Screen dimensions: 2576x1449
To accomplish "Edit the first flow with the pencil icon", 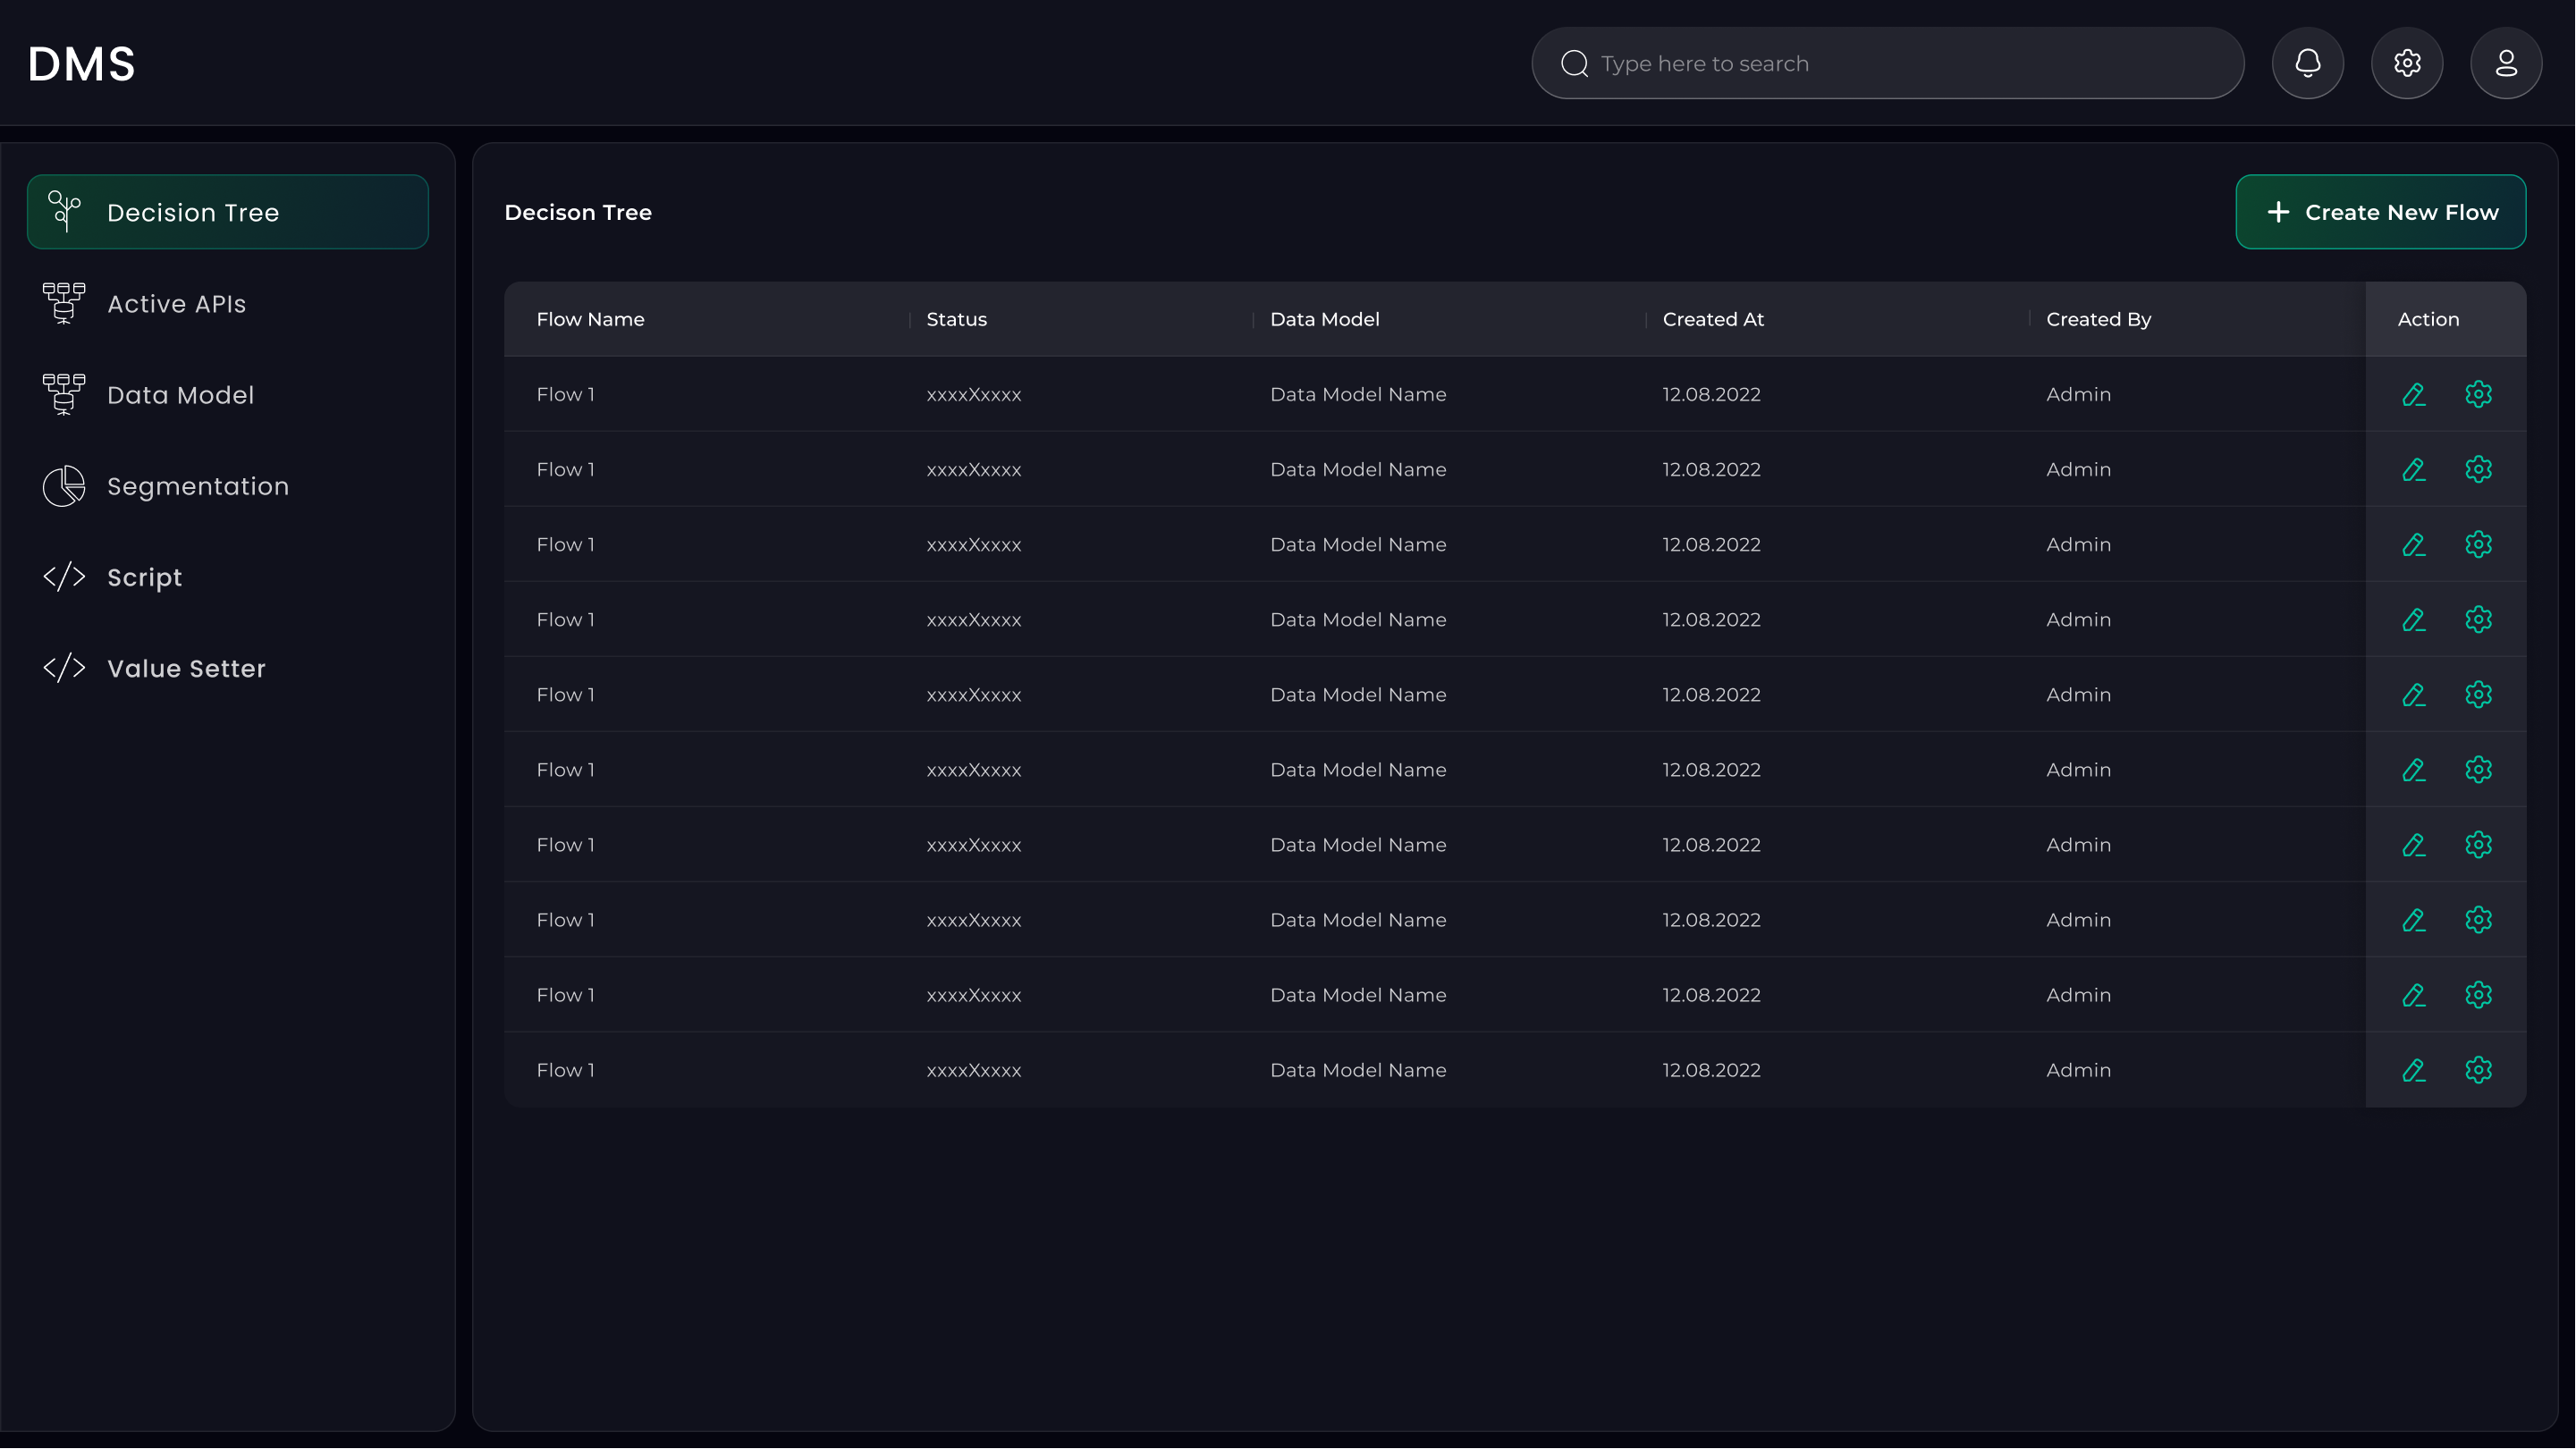I will click(2414, 394).
